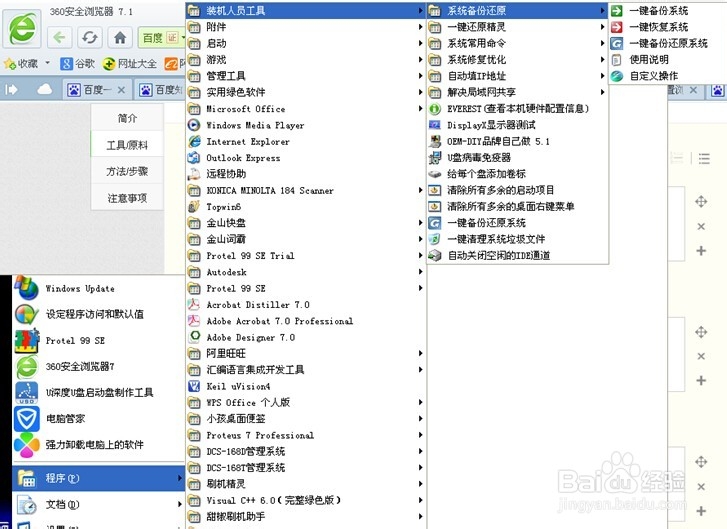This screenshot has height=529, width=727.
Task: Launch Outlook Express
Action: point(306,158)
